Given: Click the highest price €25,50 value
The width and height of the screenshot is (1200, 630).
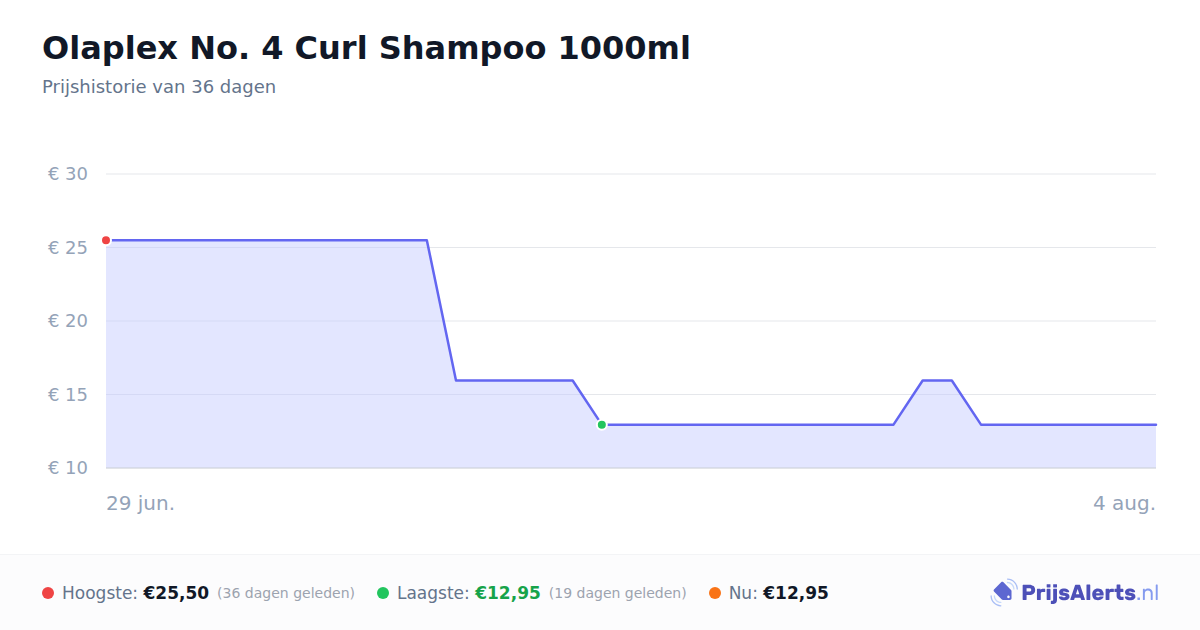Looking at the screenshot, I should pyautogui.click(x=176, y=593).
